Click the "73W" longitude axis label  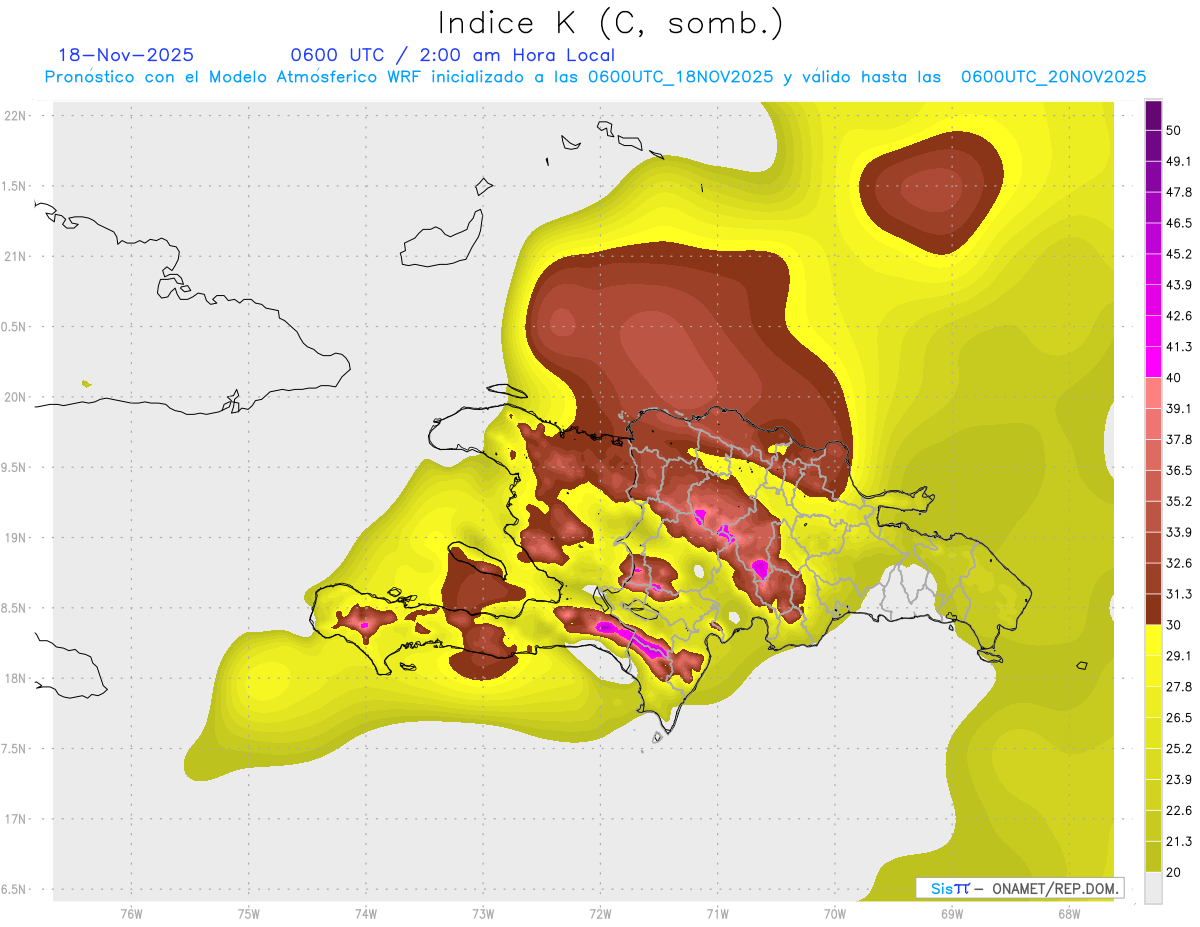point(483,914)
